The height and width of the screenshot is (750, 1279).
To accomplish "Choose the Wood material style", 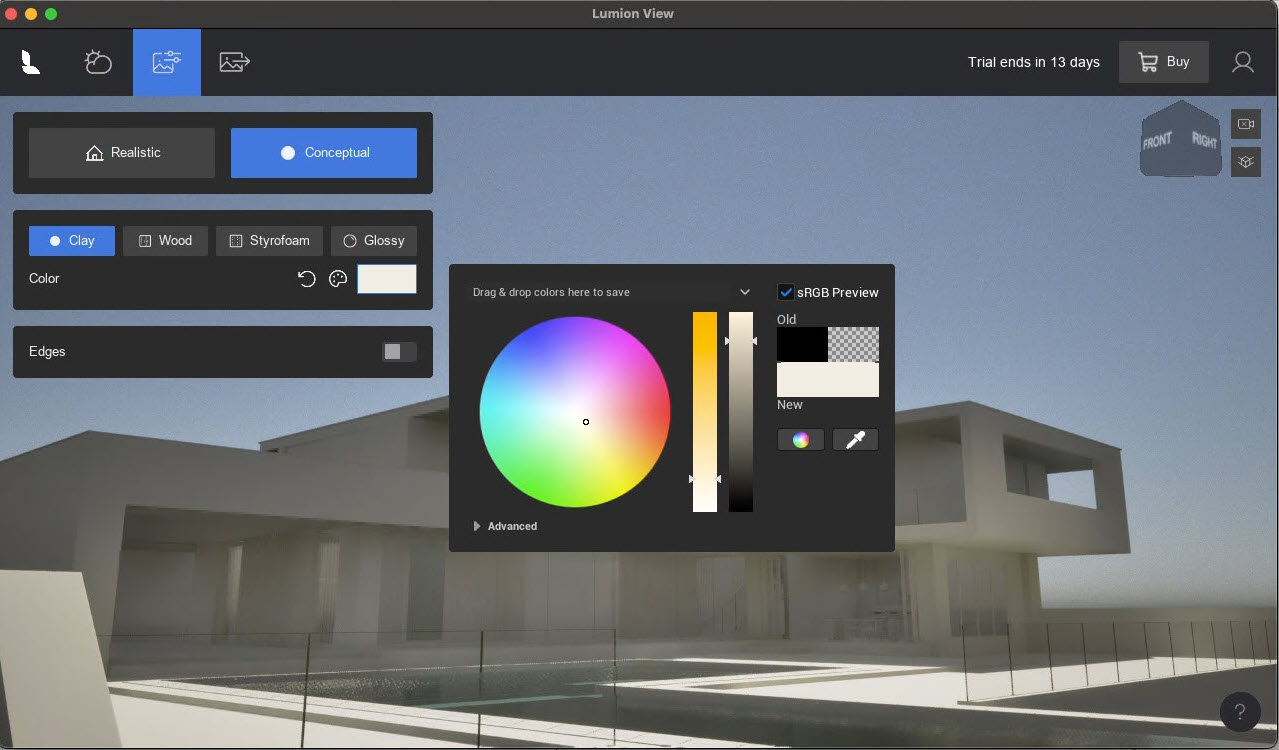I will tap(165, 241).
